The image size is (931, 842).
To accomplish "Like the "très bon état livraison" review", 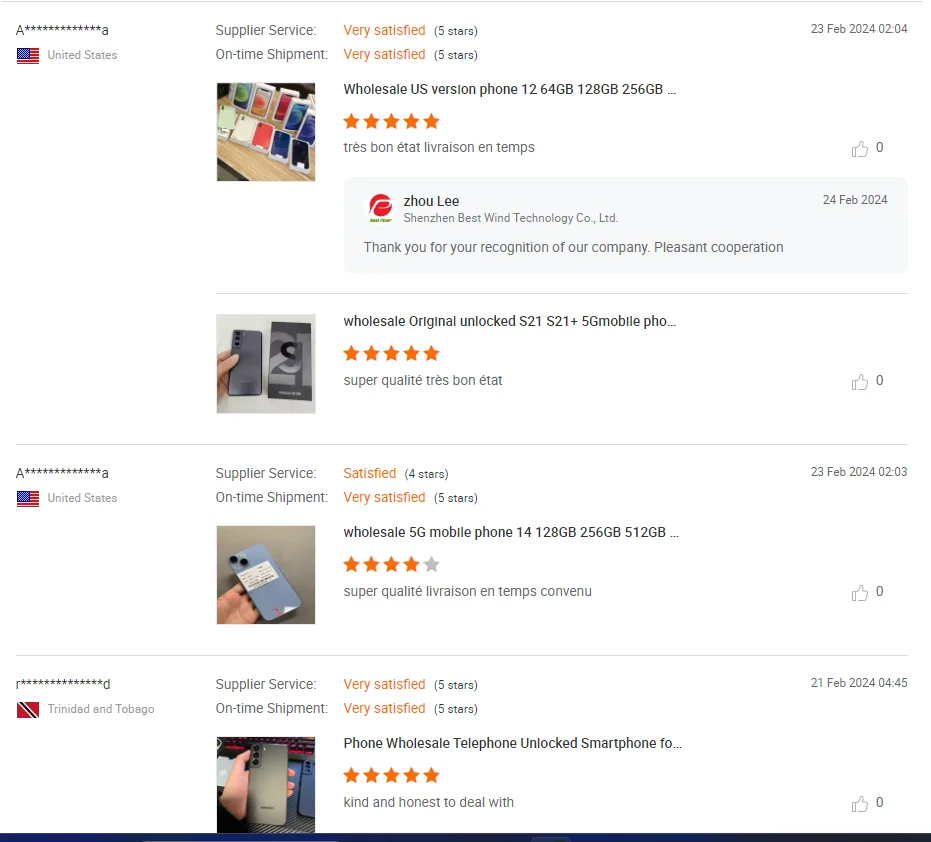I will click(x=859, y=148).
